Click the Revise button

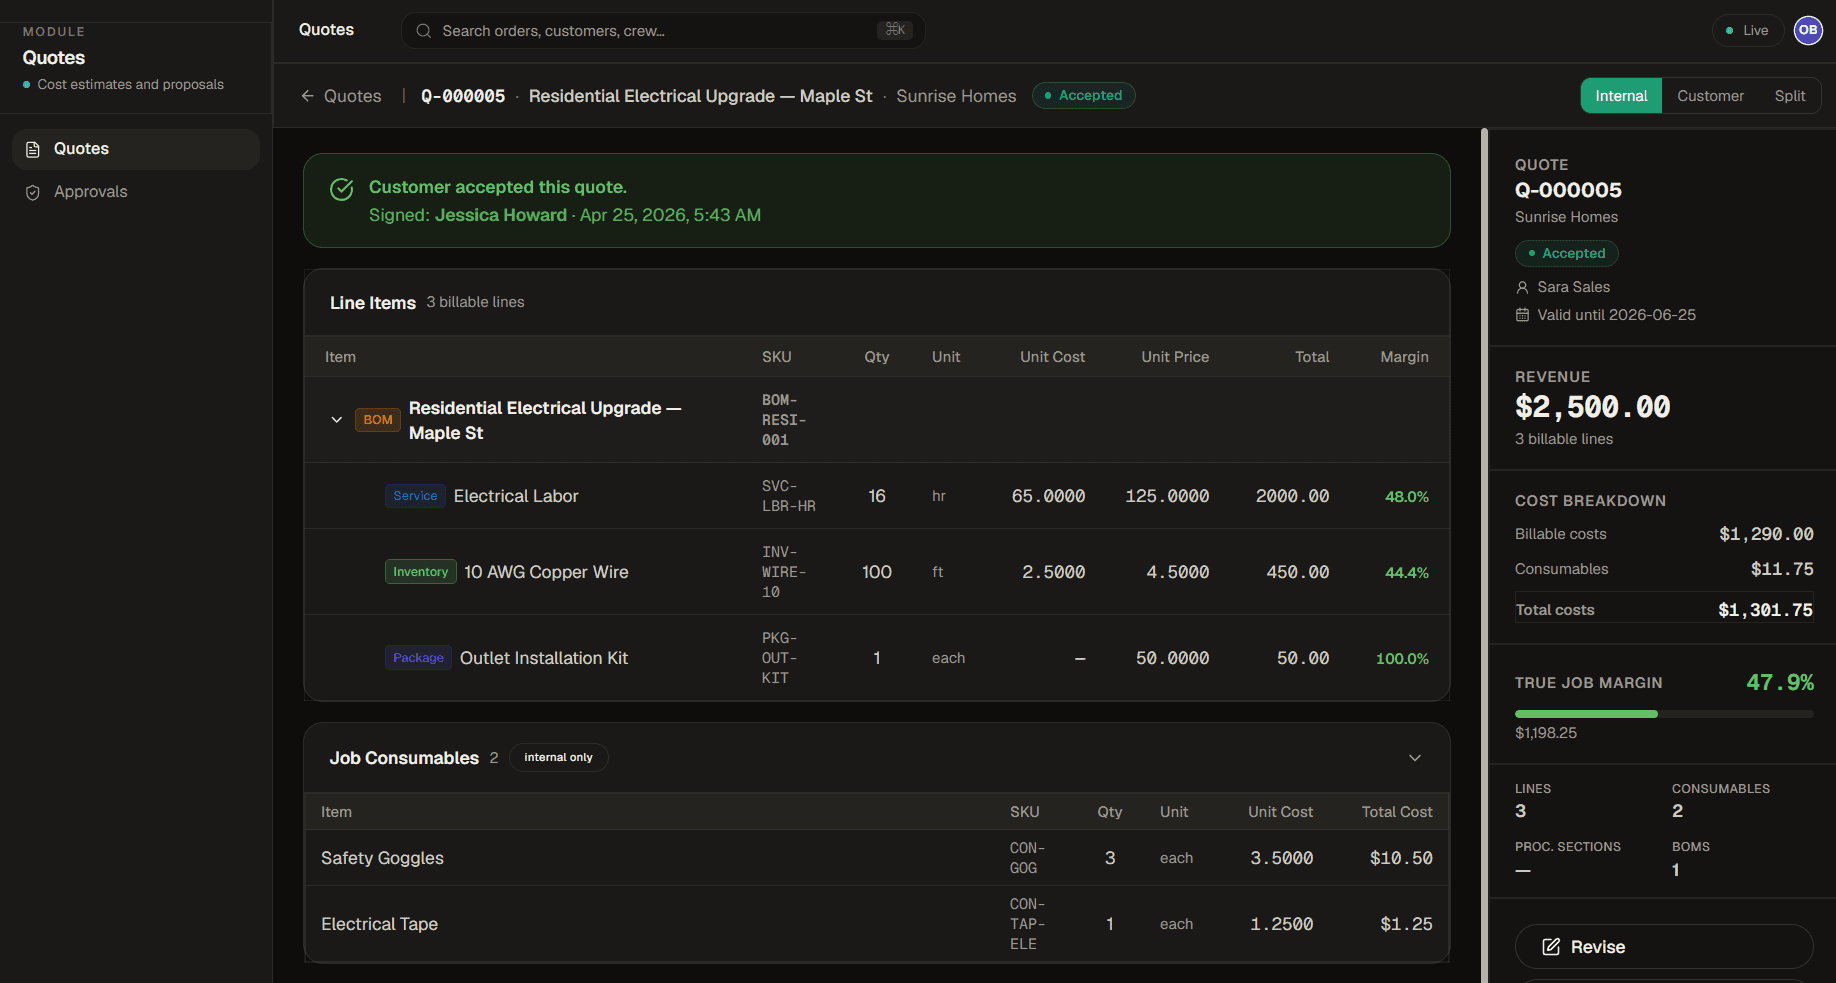(x=1664, y=947)
